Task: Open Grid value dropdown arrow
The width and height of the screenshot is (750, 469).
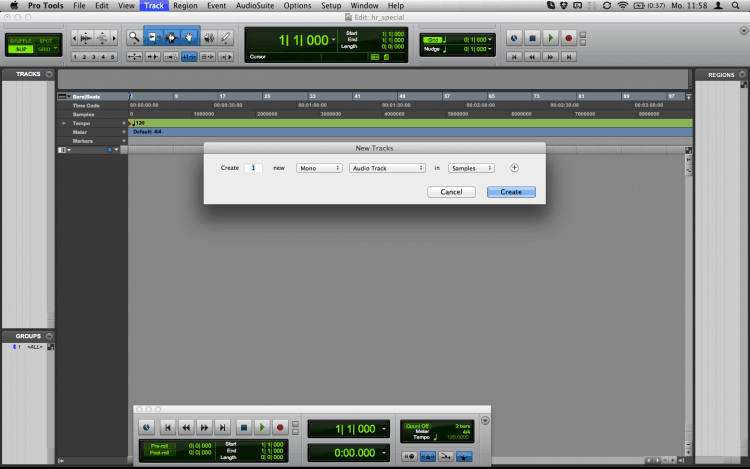Action: [x=490, y=40]
